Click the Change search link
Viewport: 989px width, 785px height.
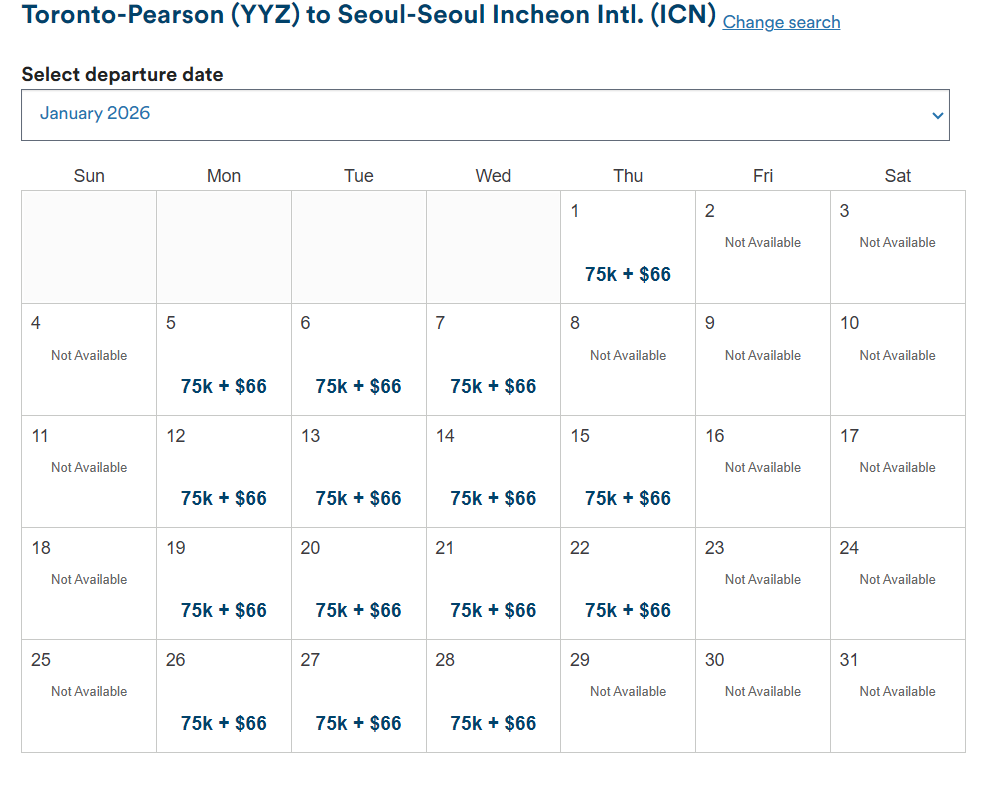click(x=781, y=22)
